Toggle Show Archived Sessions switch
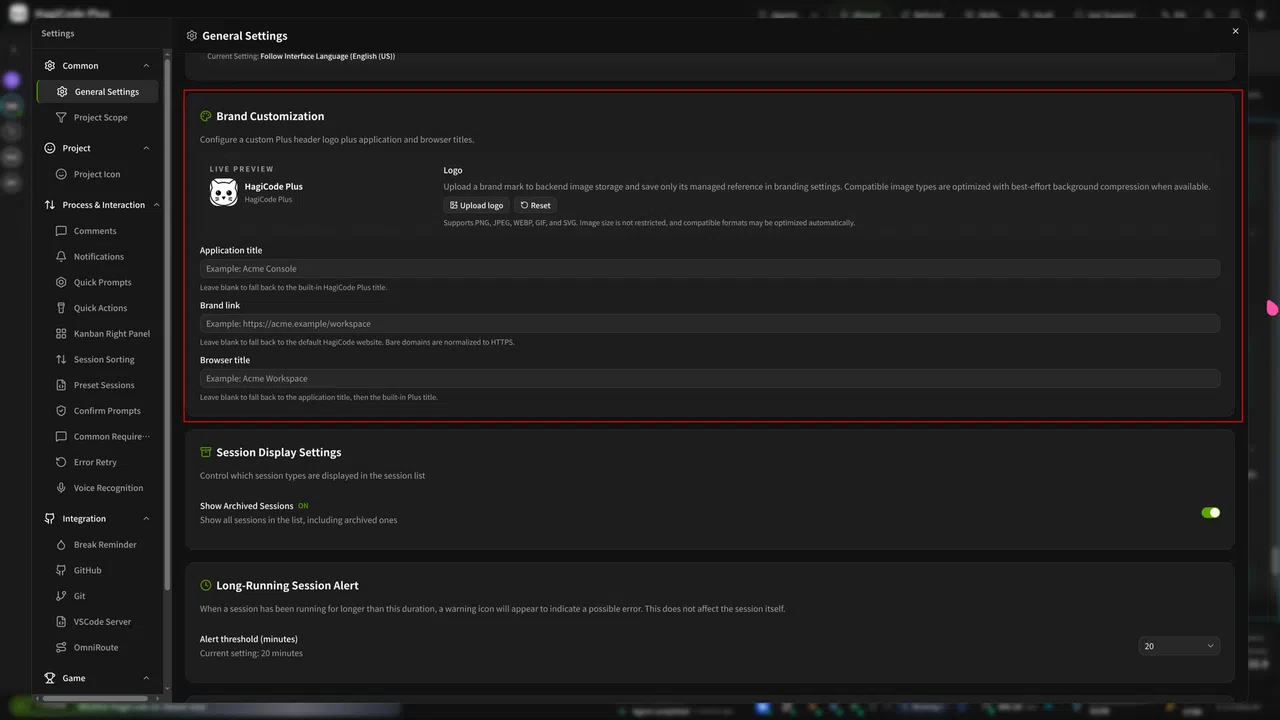Viewport: 1280px width, 720px height. point(1210,513)
